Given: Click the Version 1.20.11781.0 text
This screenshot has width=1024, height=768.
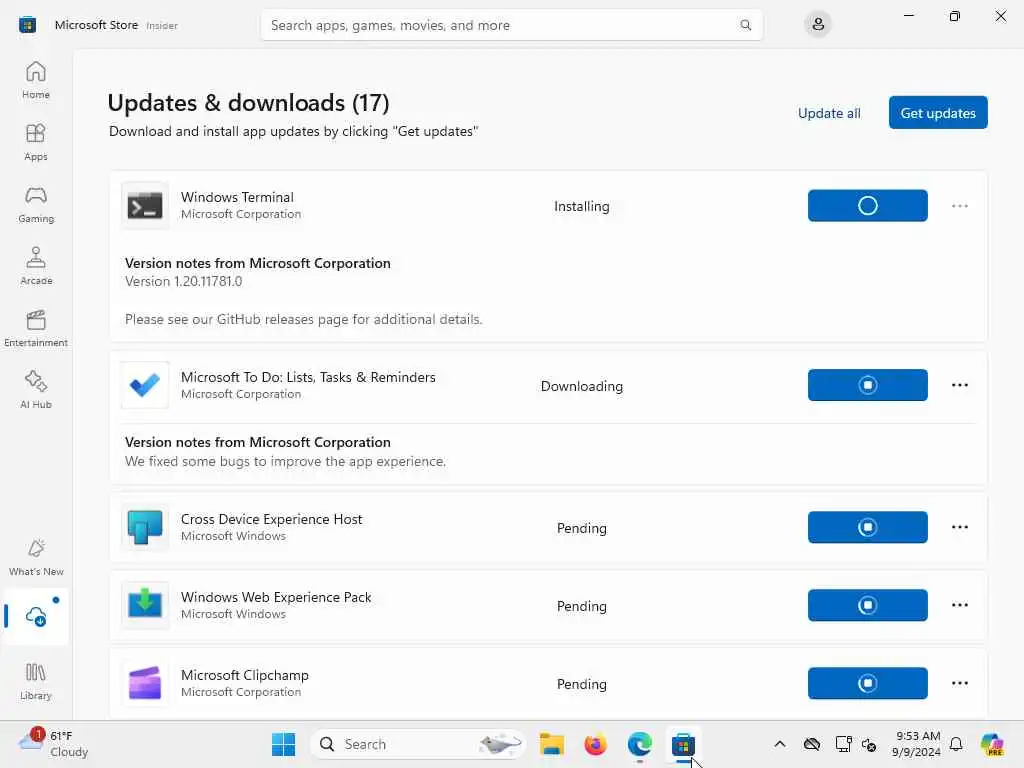Looking at the screenshot, I should [x=184, y=281].
